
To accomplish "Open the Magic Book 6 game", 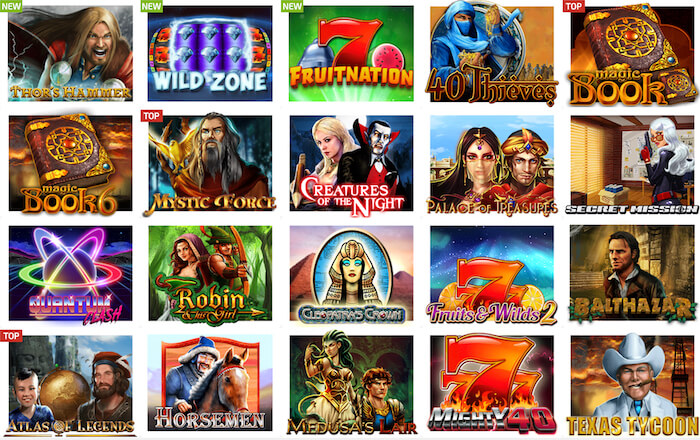I will (70, 163).
